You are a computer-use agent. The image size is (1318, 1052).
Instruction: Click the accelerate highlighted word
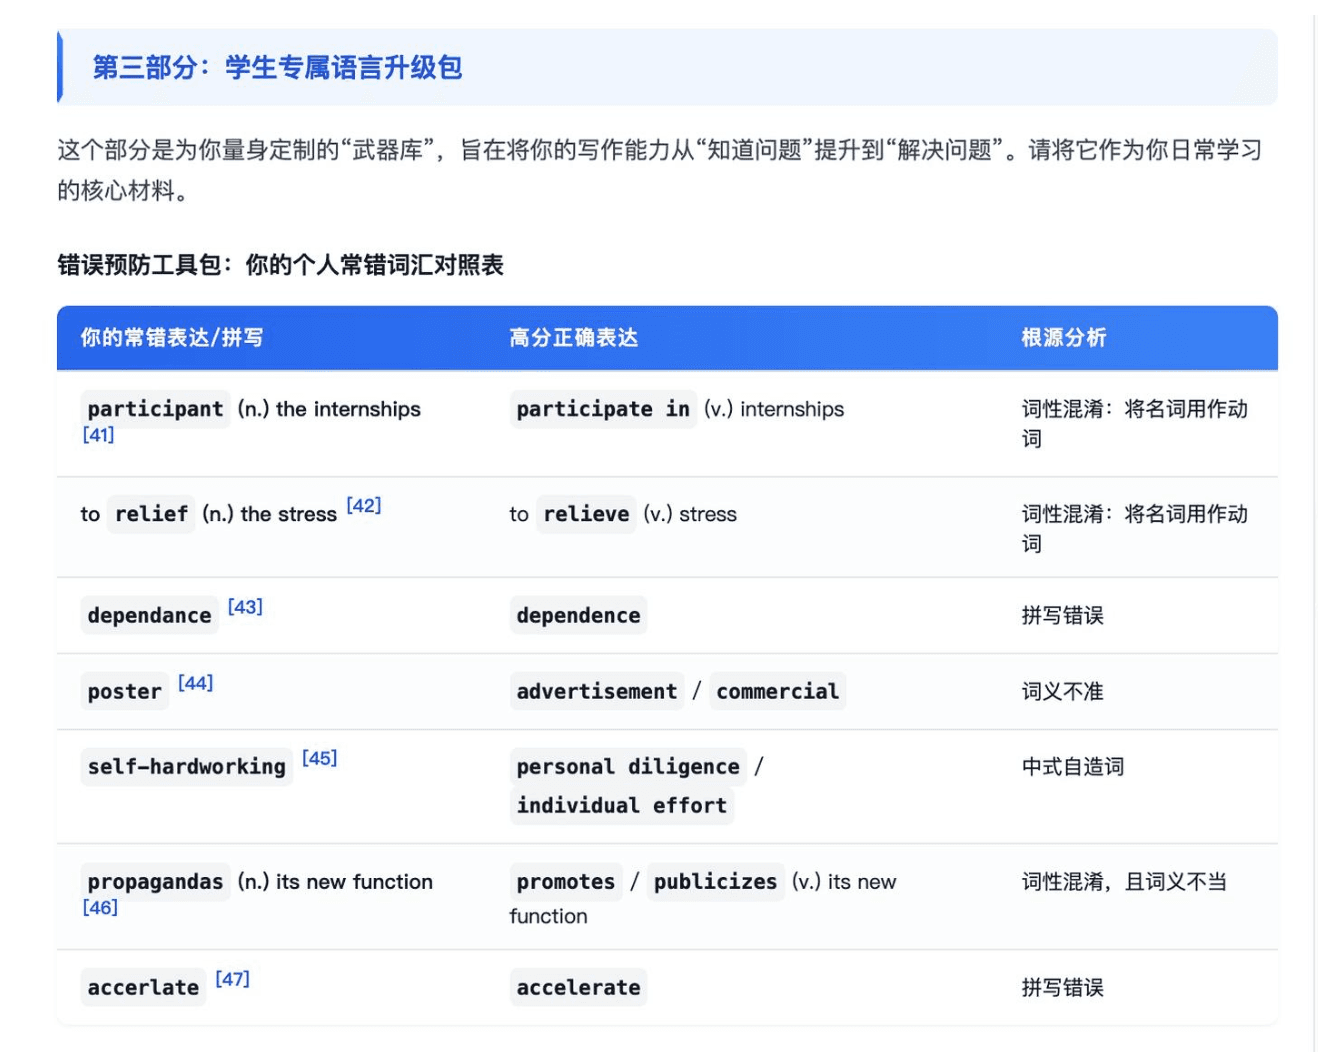click(x=578, y=987)
